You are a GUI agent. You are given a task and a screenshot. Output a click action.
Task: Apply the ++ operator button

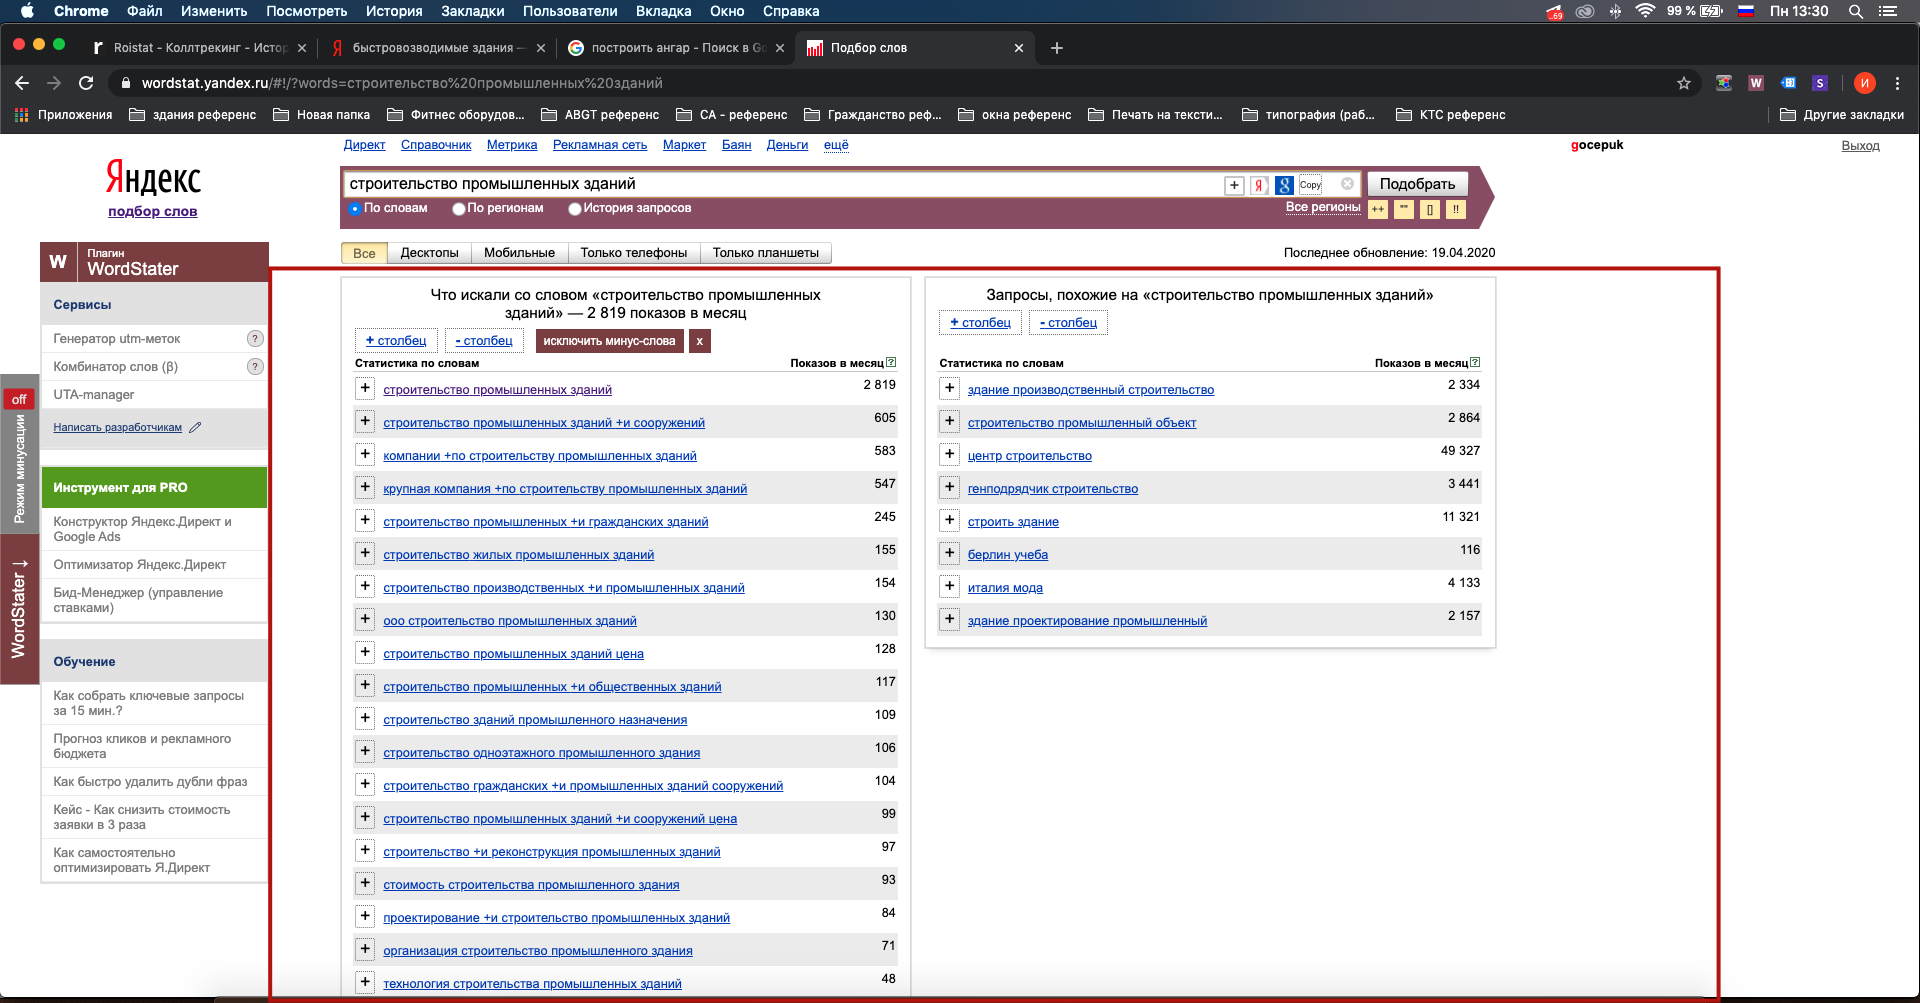tap(1378, 209)
